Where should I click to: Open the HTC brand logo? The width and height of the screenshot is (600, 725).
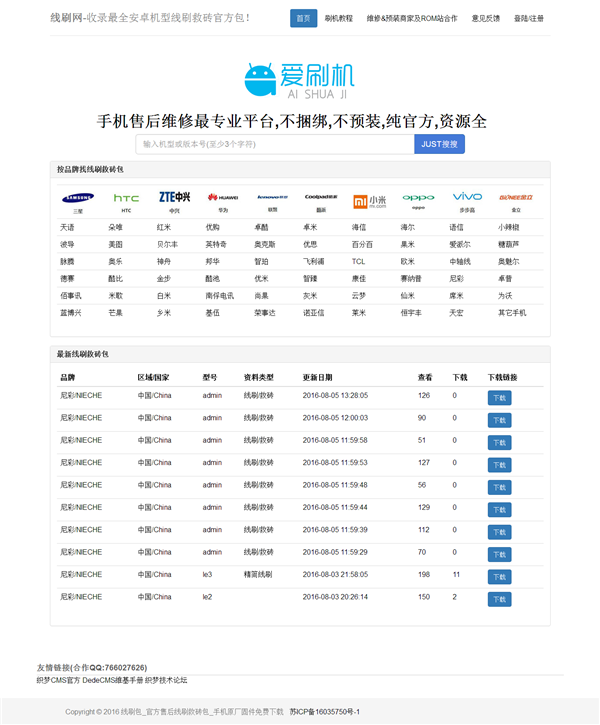point(126,198)
